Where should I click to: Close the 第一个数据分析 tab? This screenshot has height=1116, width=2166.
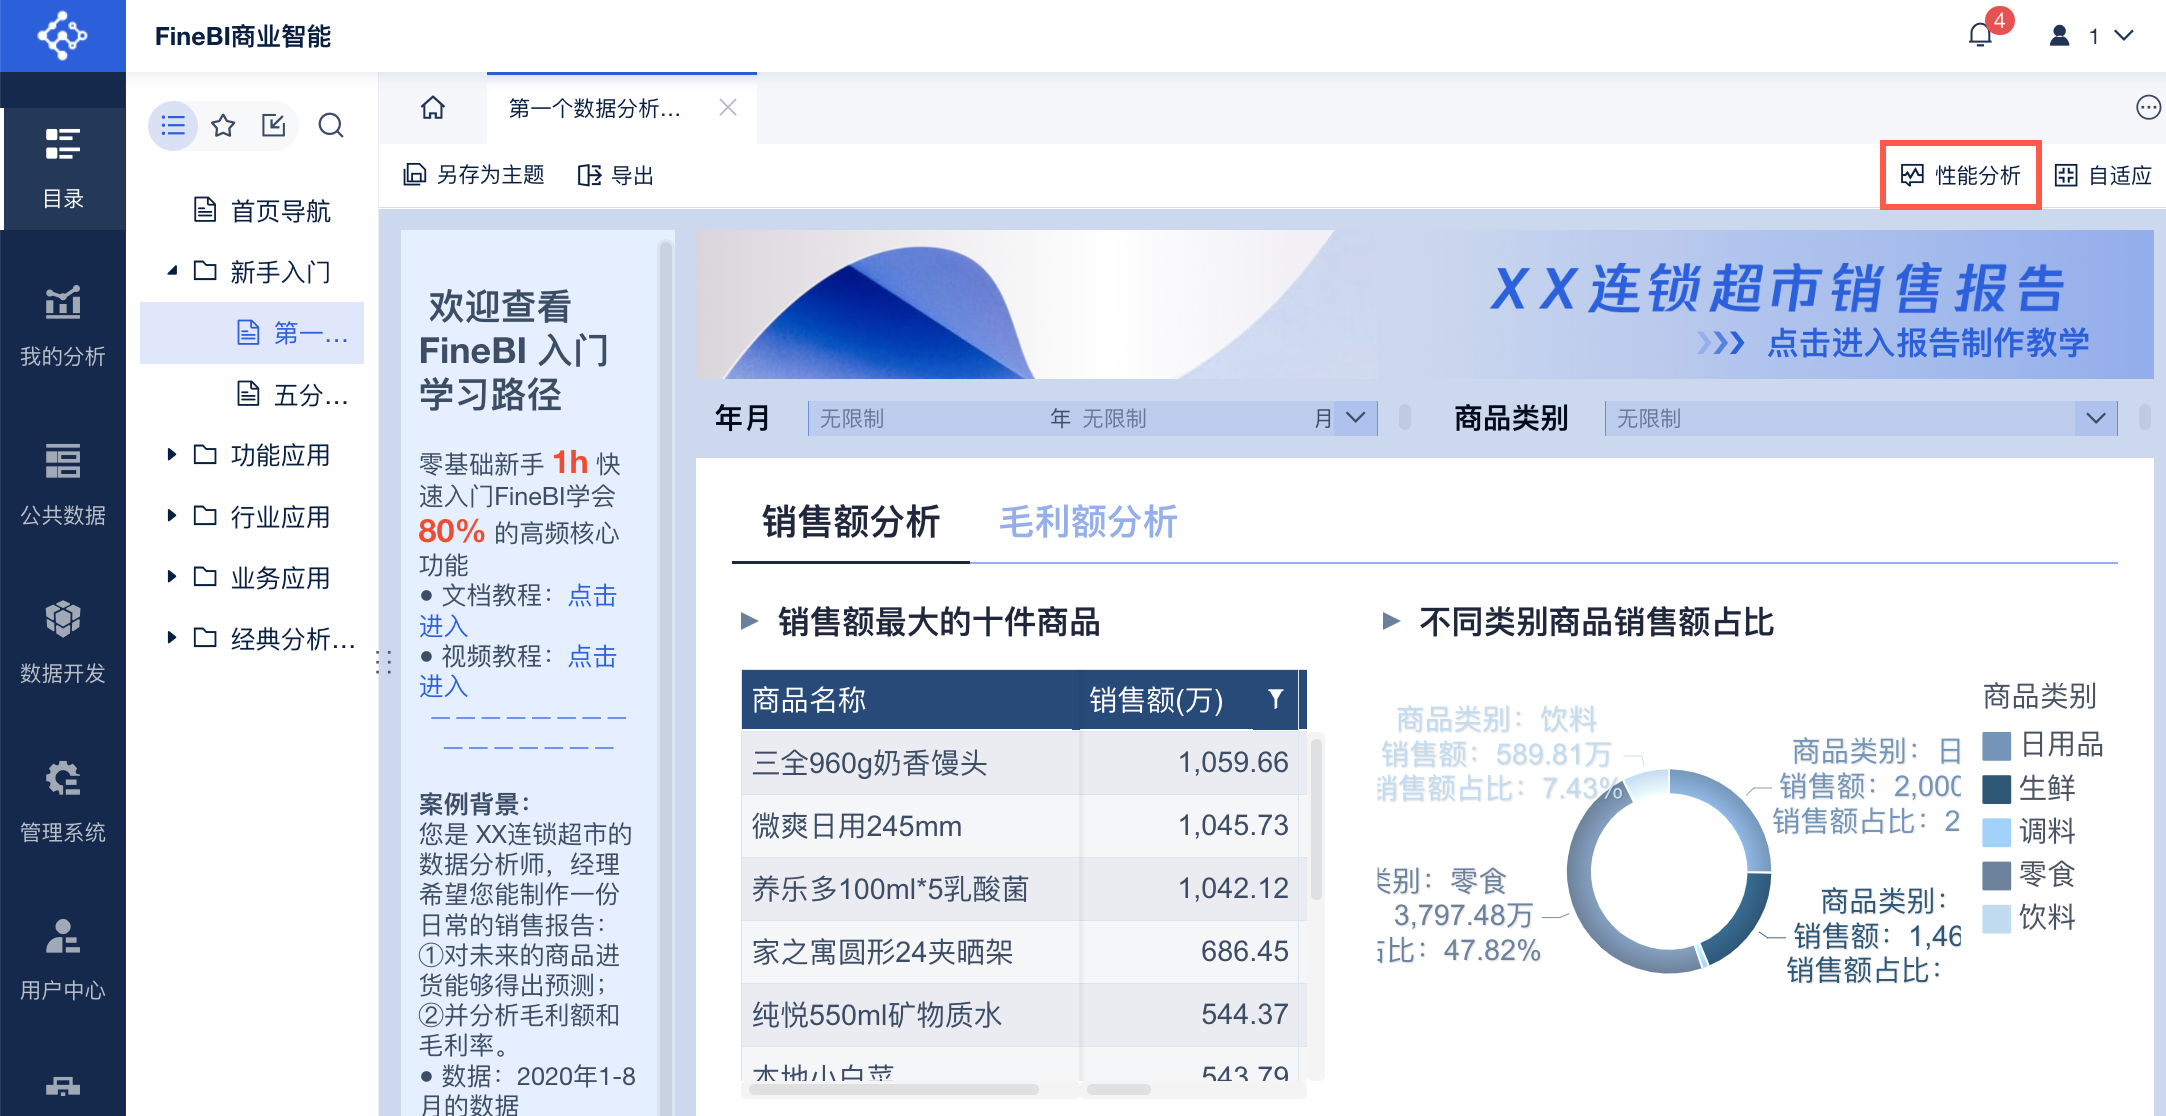click(x=728, y=108)
